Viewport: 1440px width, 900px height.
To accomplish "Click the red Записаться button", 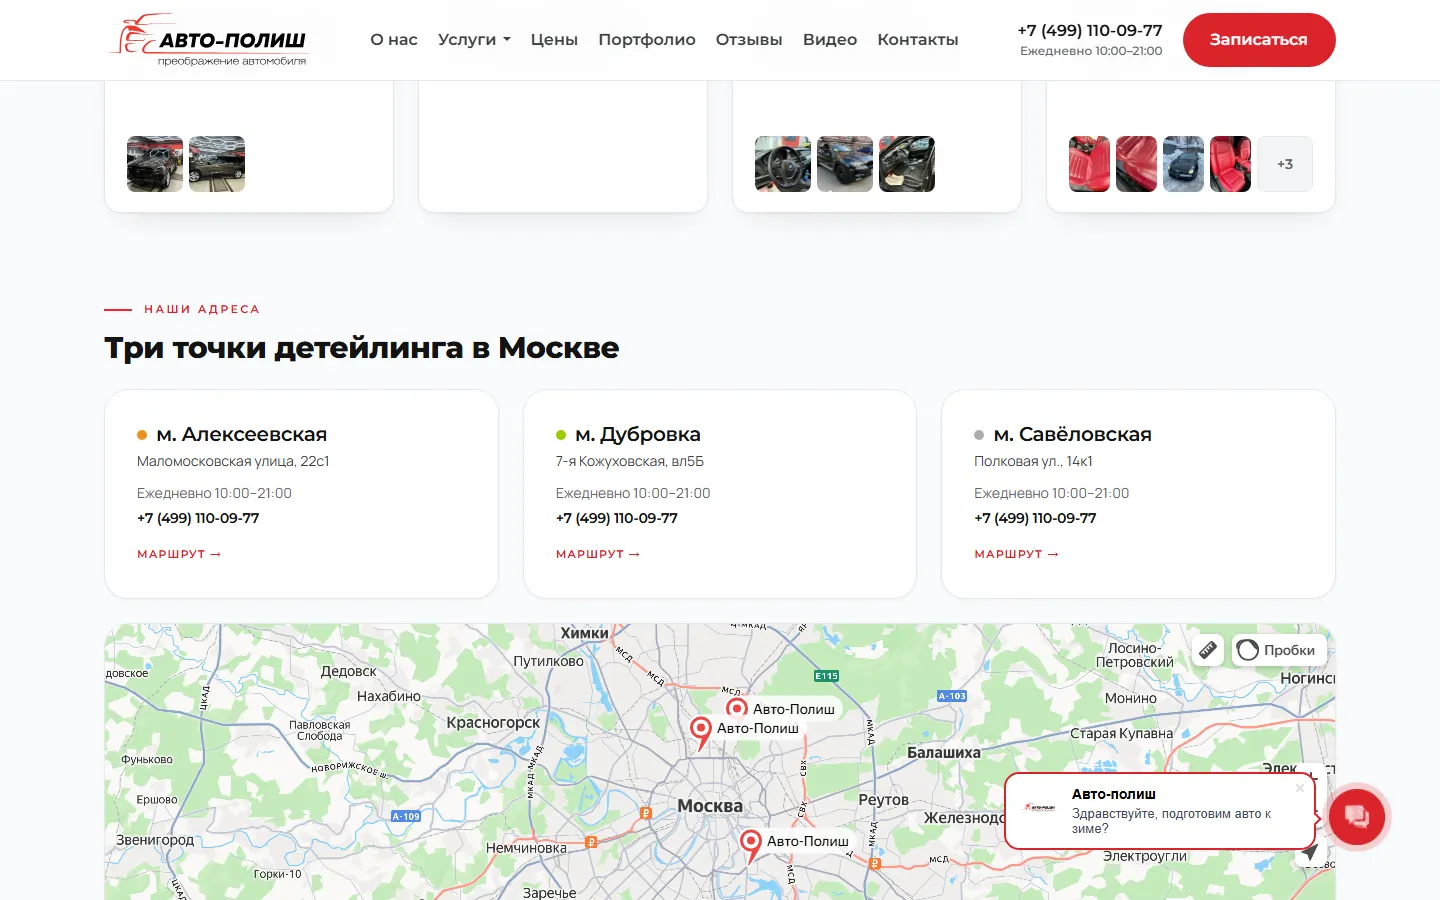I will pyautogui.click(x=1259, y=40).
